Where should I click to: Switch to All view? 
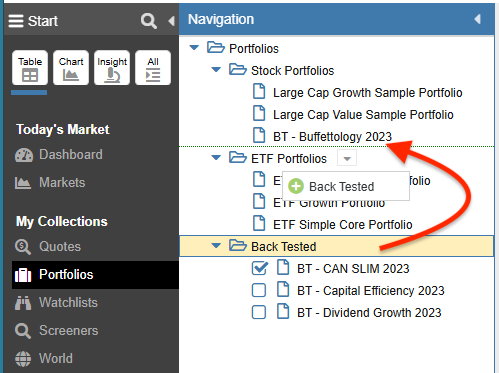(153, 68)
